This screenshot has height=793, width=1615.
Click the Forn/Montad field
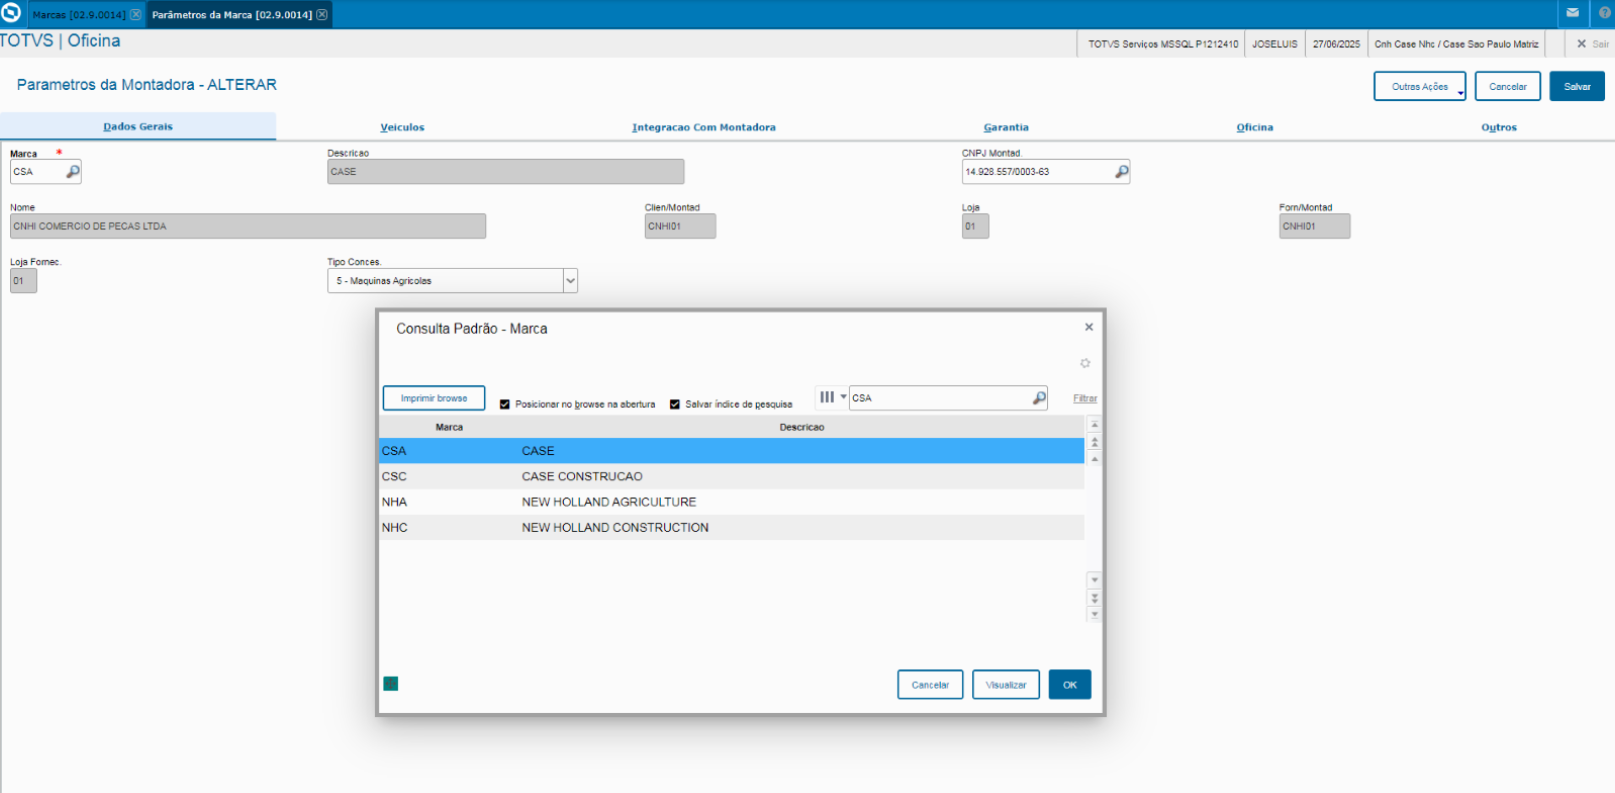tap(1315, 226)
